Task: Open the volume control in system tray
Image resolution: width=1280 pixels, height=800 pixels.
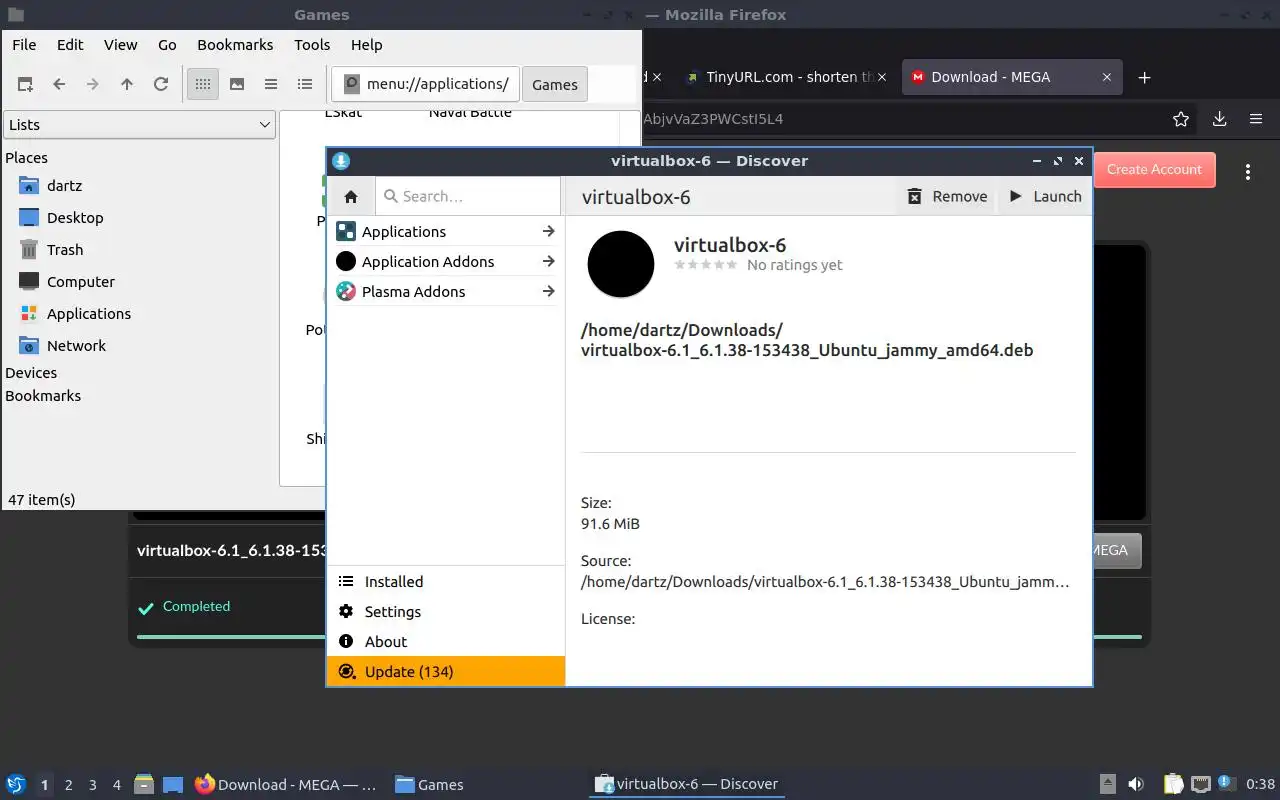Action: (1136, 784)
